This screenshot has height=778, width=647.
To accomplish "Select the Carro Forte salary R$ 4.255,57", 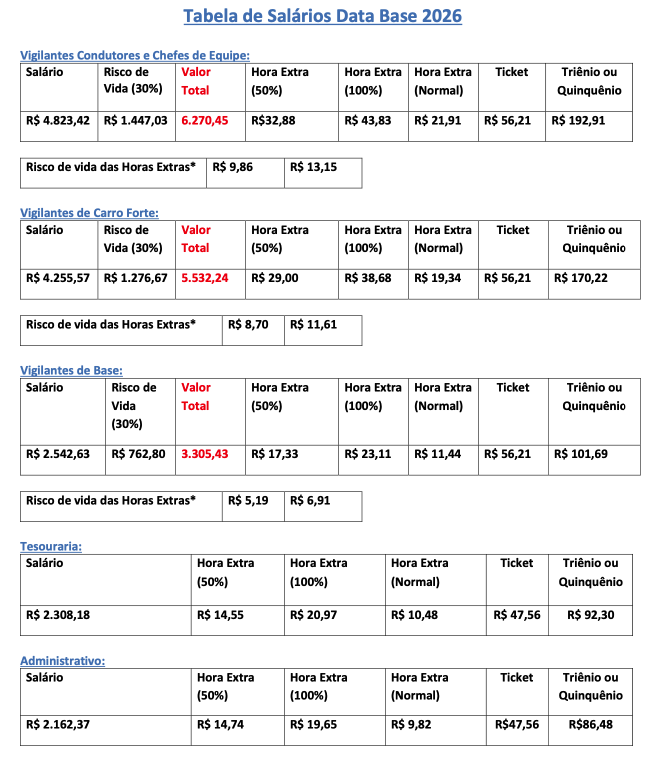I will click(58, 278).
